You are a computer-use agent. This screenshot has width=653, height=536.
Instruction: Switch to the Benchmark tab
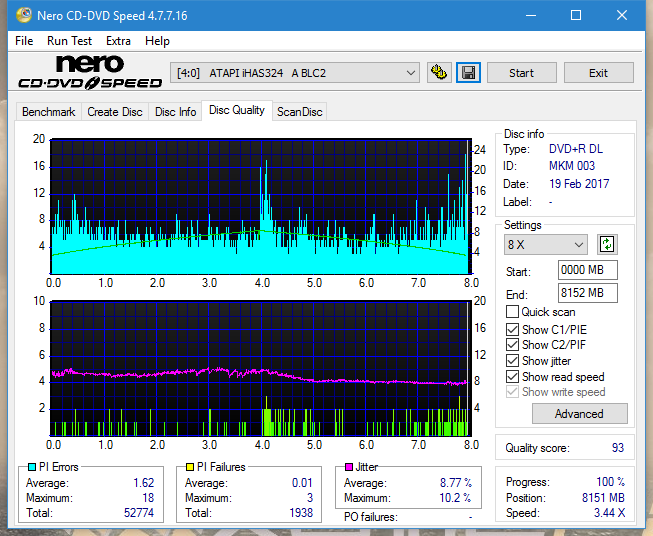49,112
